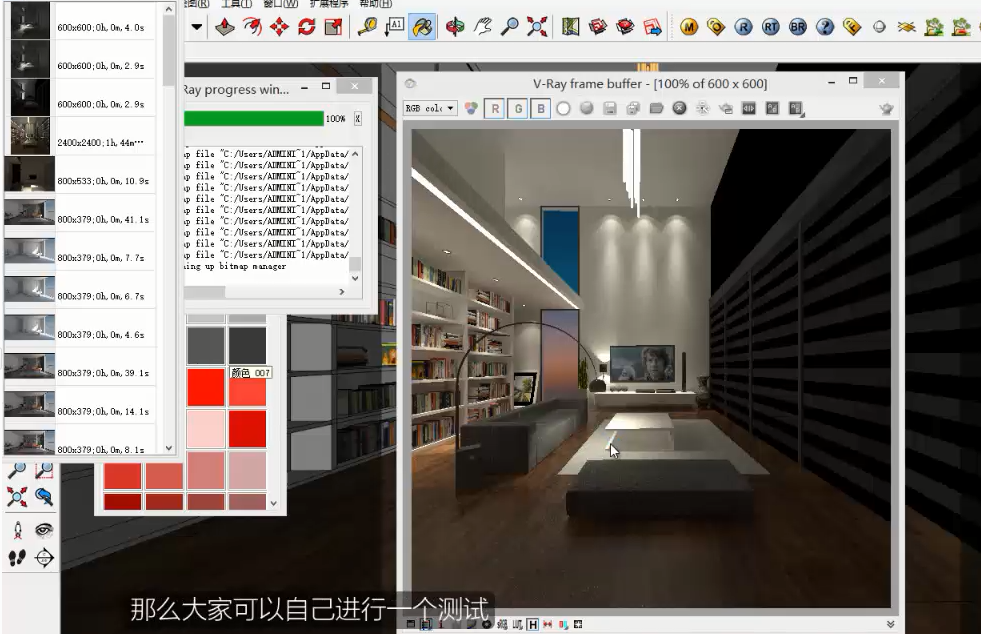Select the Look Around eye tool
The height and width of the screenshot is (634, 981).
click(44, 530)
